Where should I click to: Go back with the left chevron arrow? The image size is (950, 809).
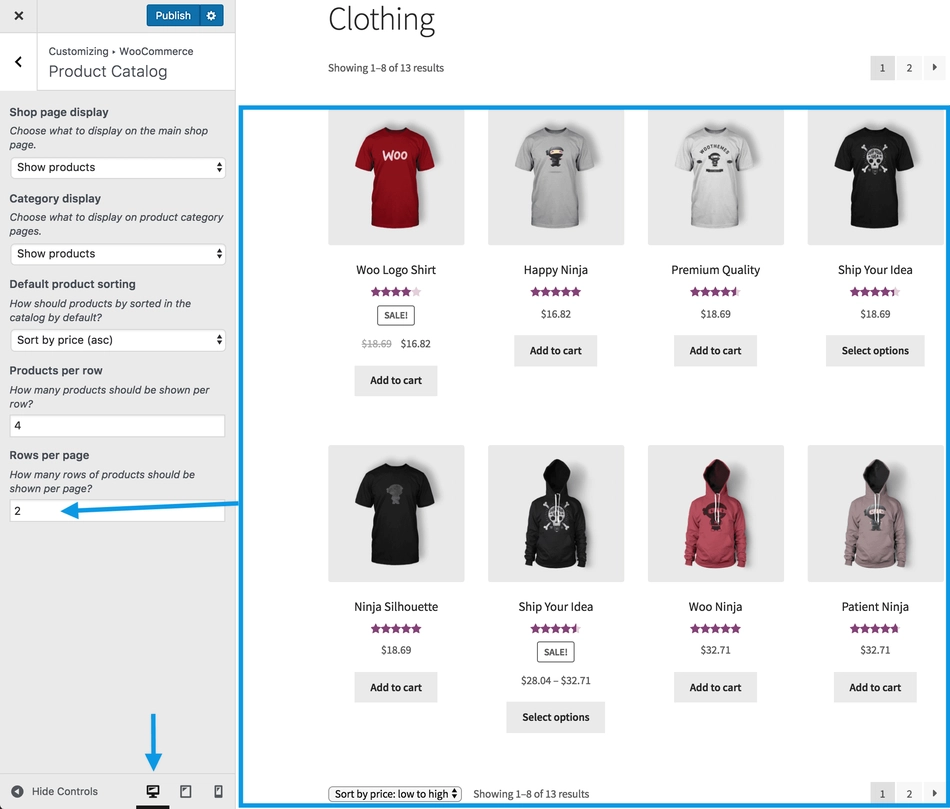[x=19, y=62]
